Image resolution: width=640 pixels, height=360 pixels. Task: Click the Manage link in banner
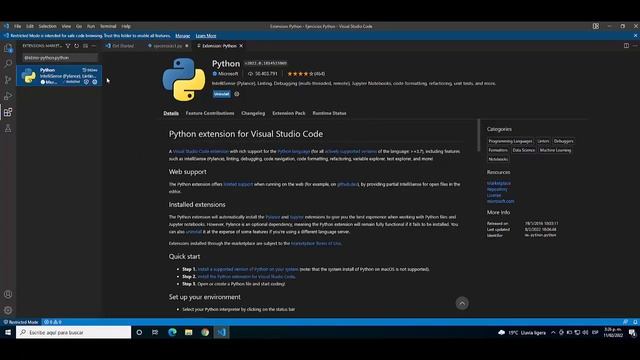[182, 36]
